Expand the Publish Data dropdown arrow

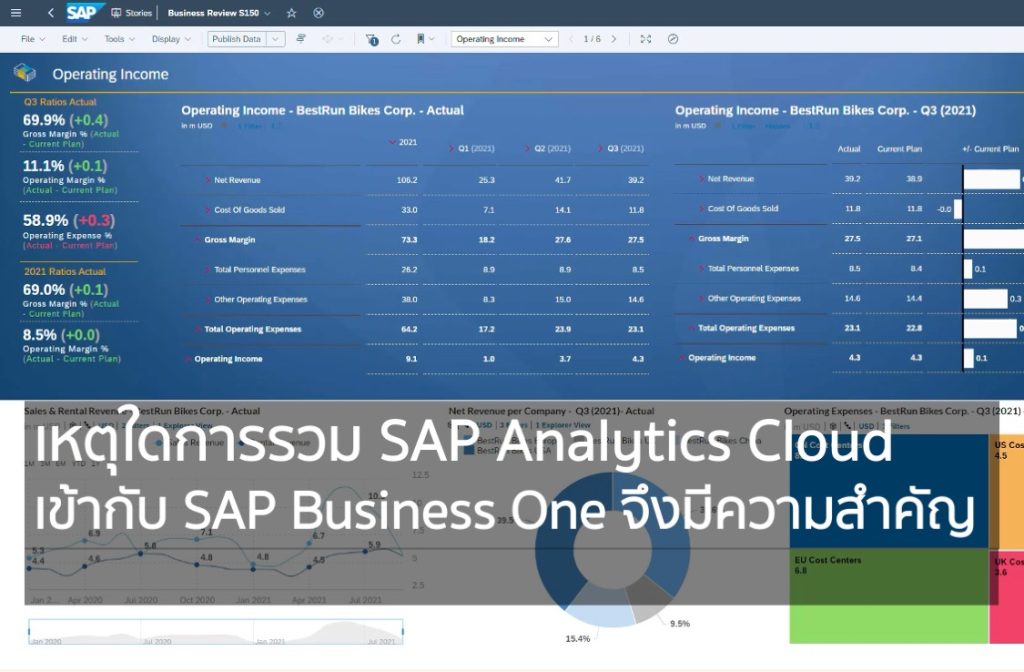coord(276,39)
